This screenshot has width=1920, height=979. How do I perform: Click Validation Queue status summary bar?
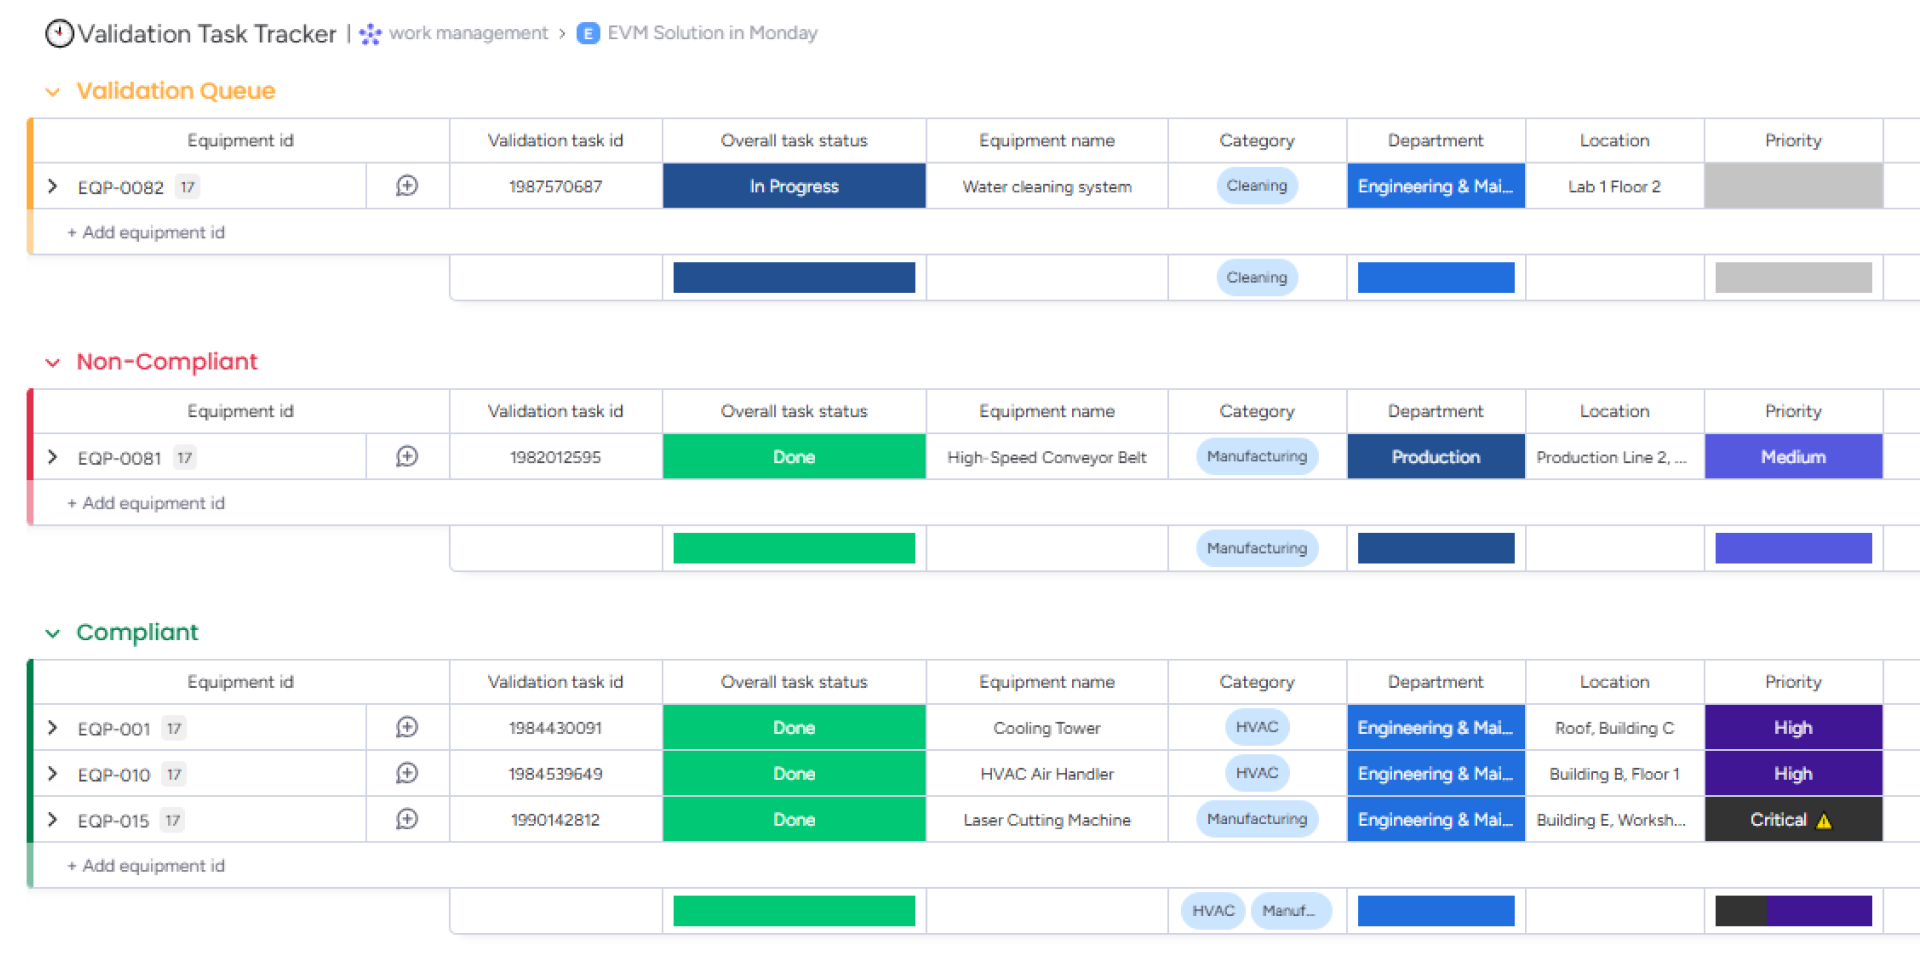coord(794,278)
